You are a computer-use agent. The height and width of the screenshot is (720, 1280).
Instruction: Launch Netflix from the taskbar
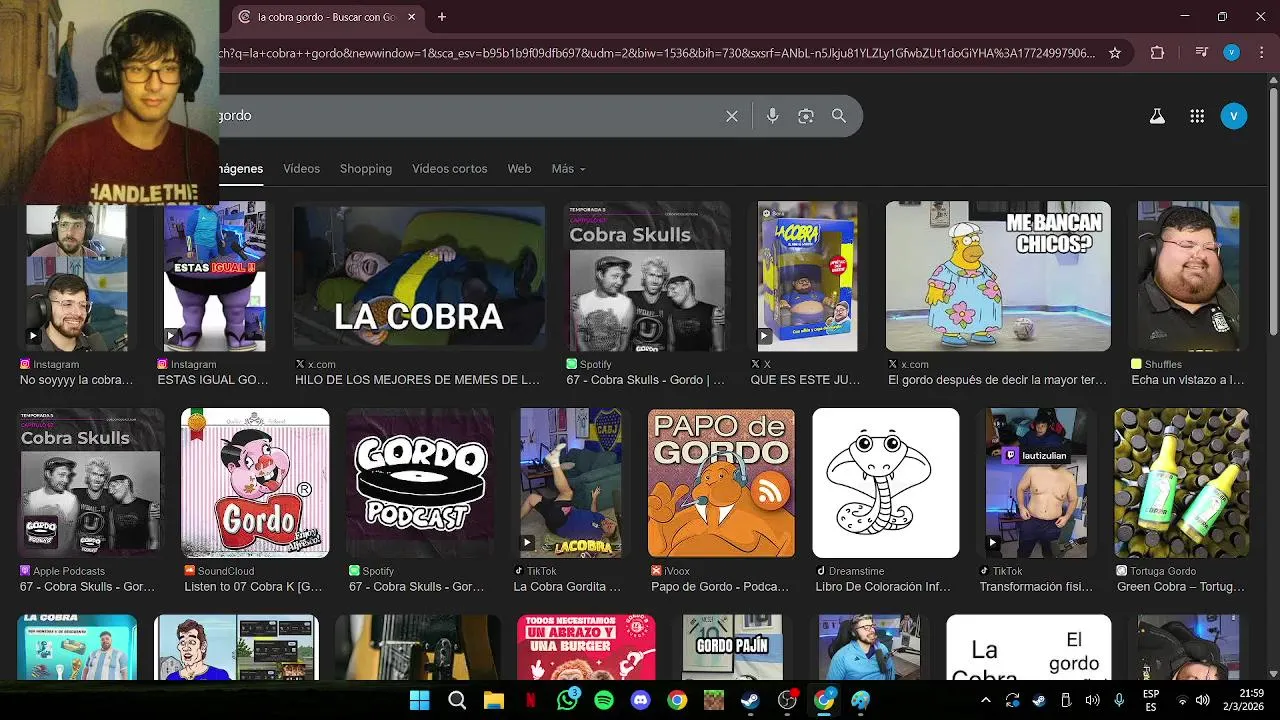point(531,701)
